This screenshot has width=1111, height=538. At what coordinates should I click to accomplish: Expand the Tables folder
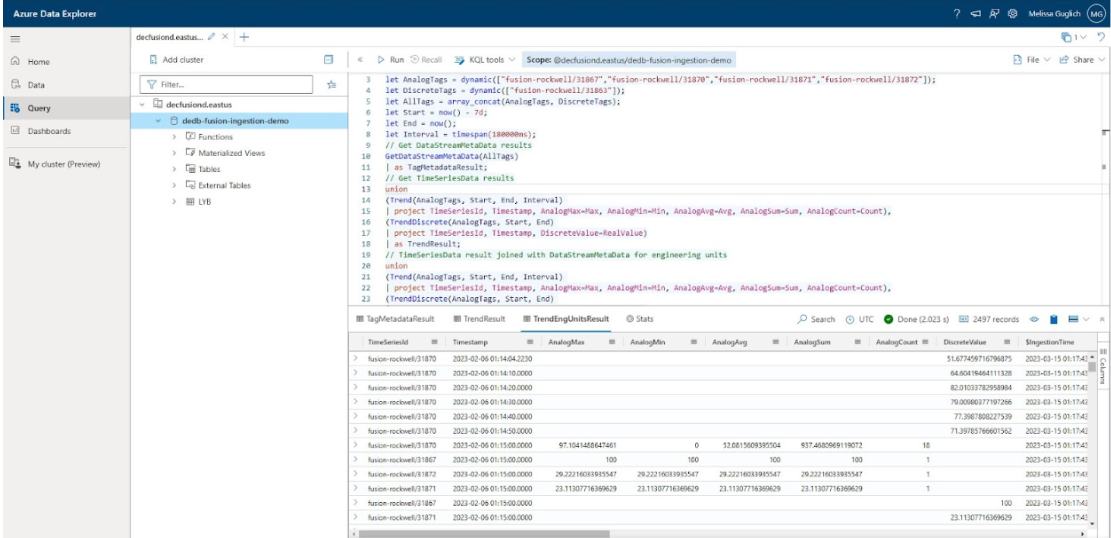tap(174, 169)
